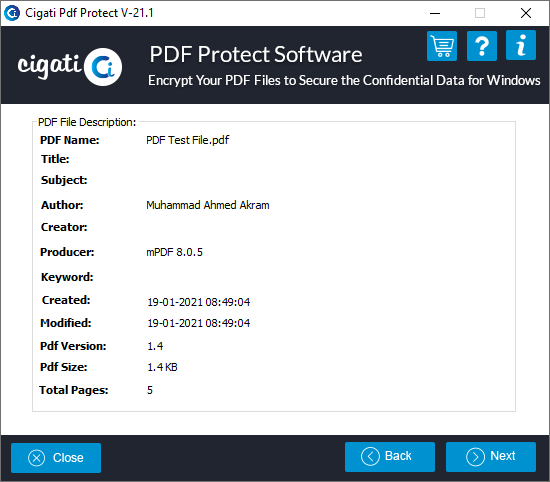The height and width of the screenshot is (482, 550).
Task: Click the 'Modified:' label
Action: (66, 323)
